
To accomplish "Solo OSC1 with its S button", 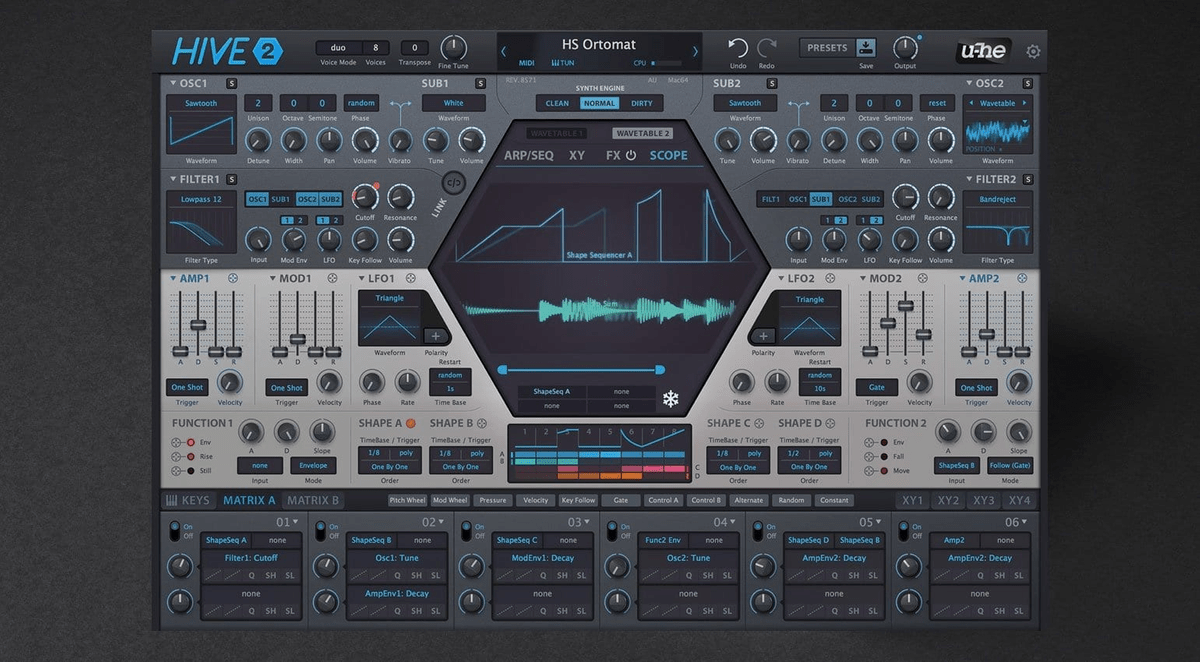I will click(232, 84).
